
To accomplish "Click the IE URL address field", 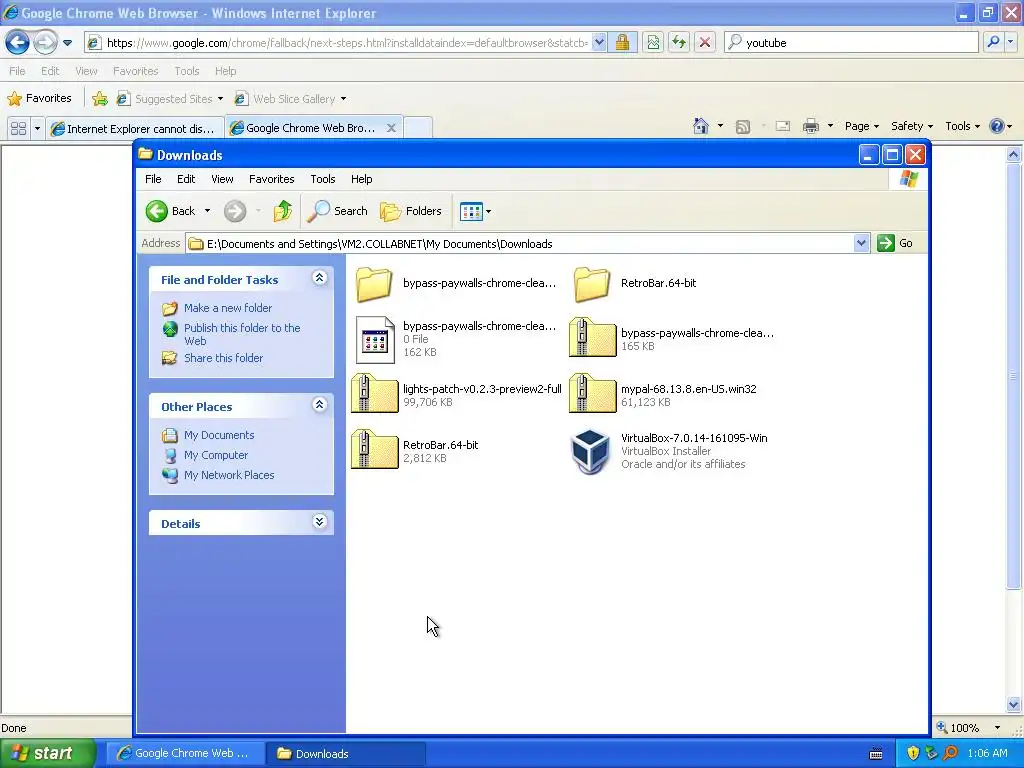I will tap(347, 42).
